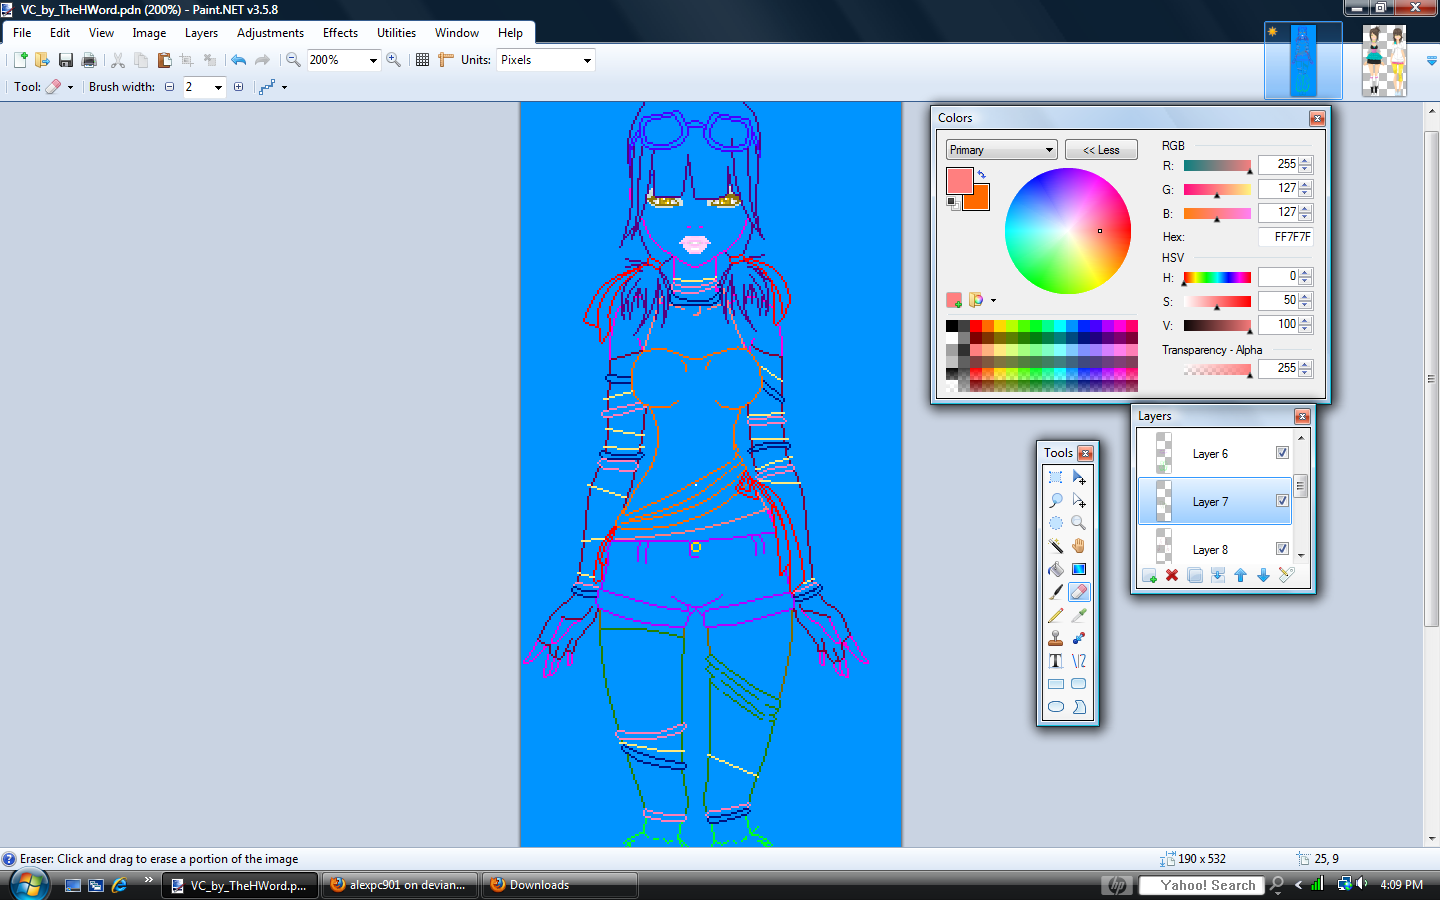
Task: Open the zoom level 200% dropdown
Action: (373, 60)
